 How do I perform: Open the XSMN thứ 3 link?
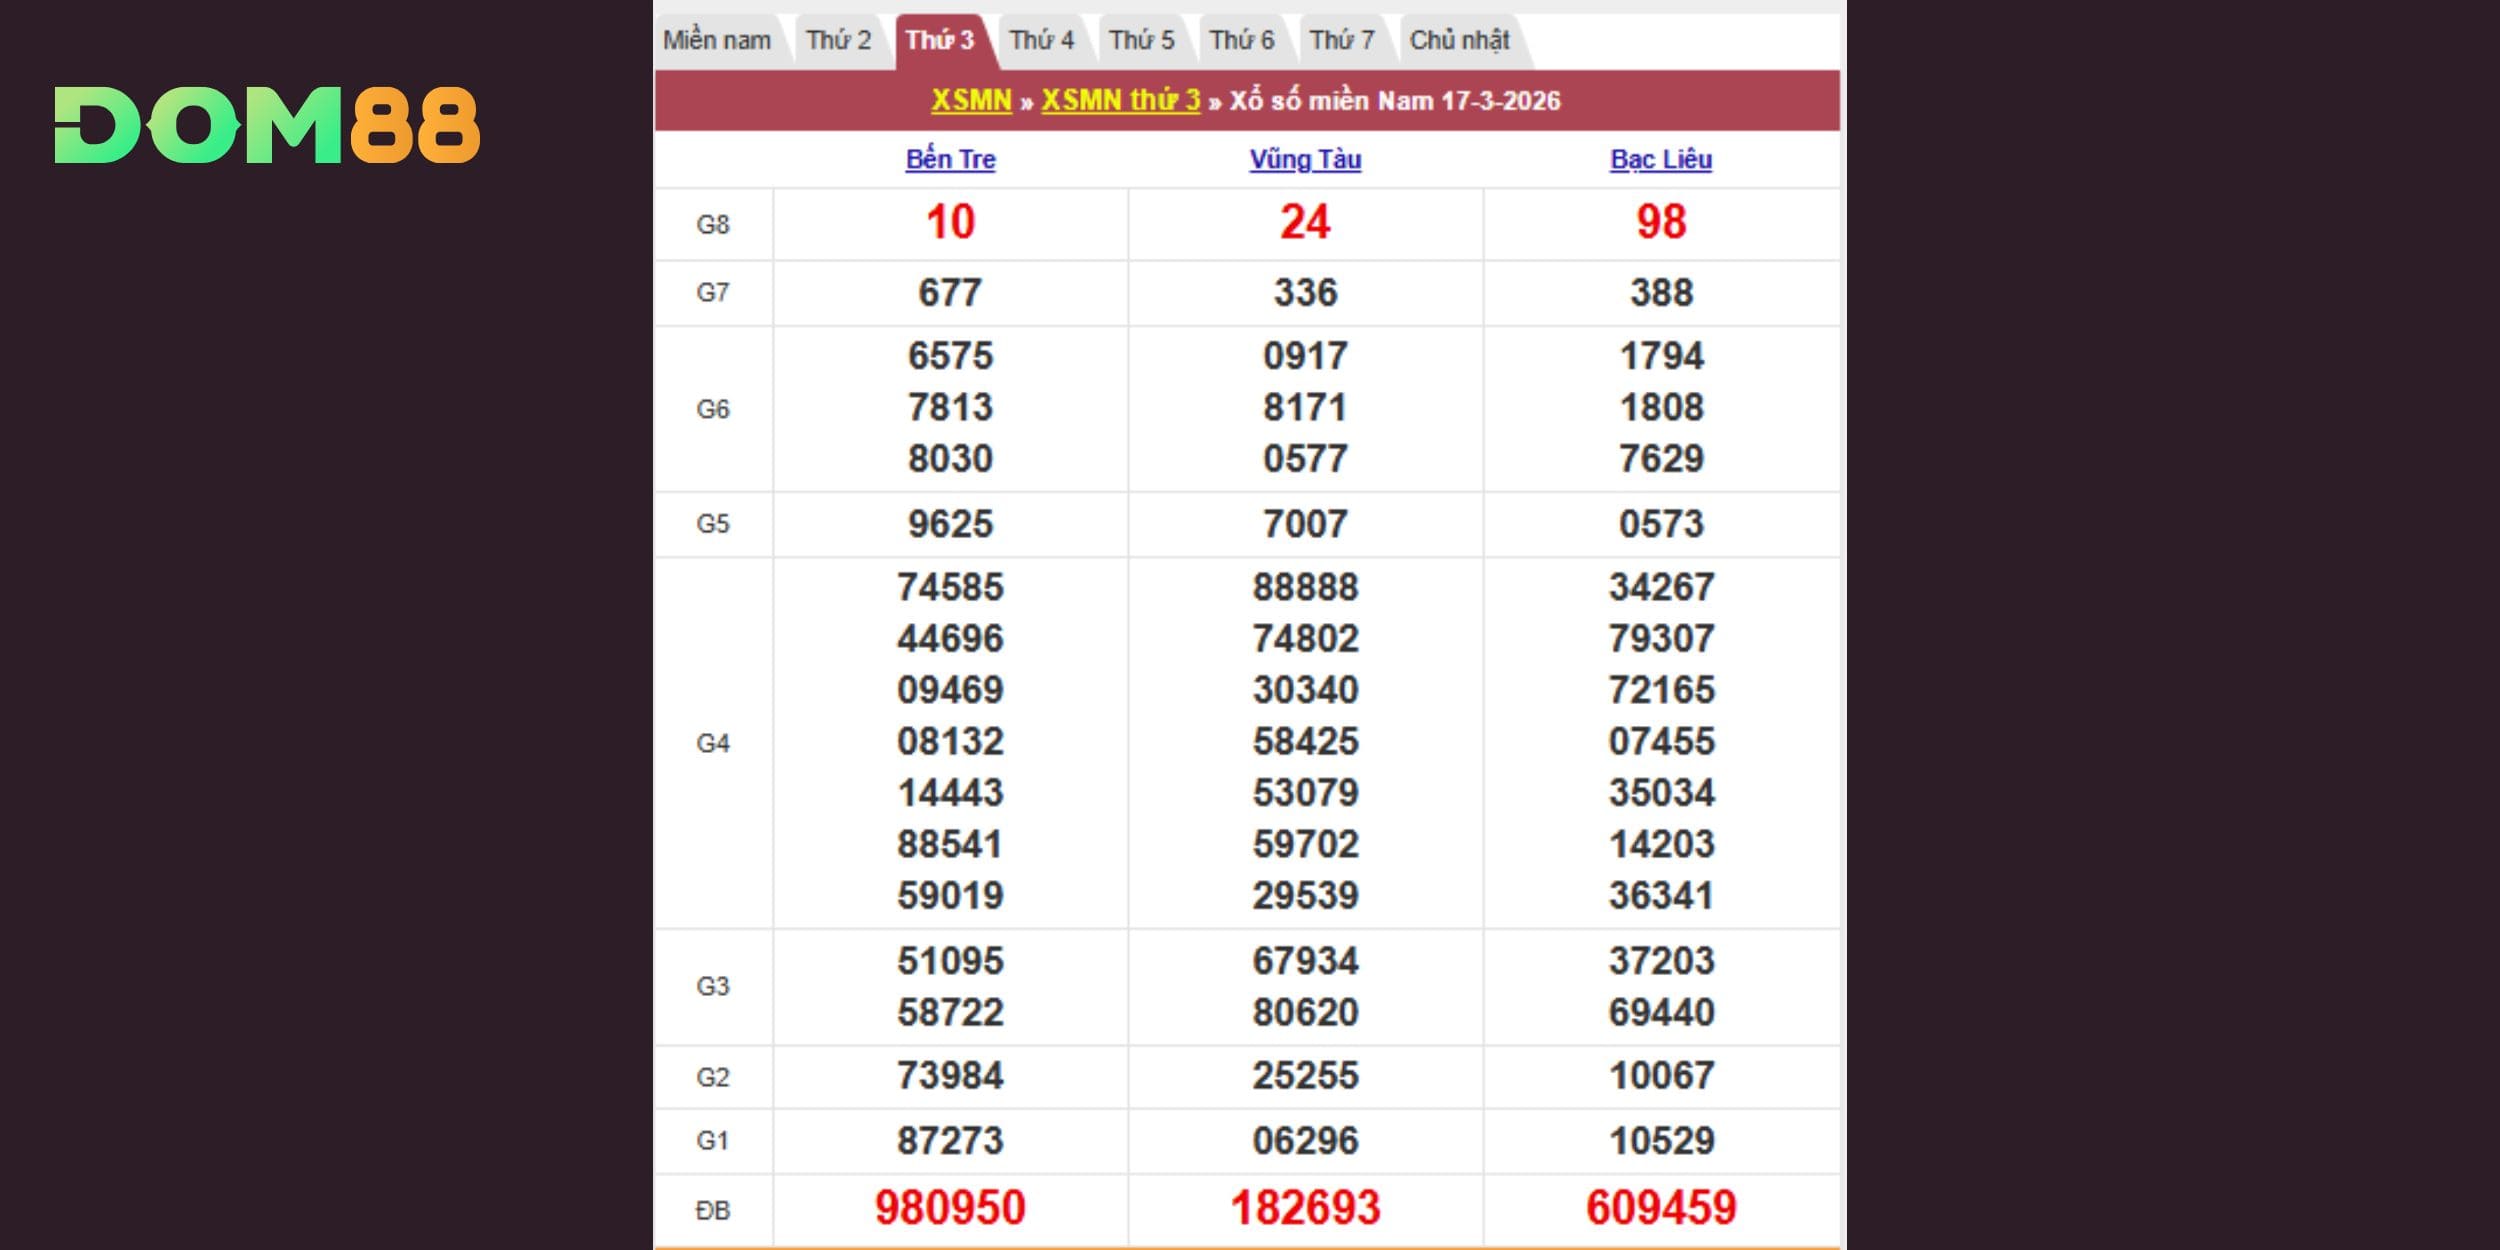coord(1120,101)
